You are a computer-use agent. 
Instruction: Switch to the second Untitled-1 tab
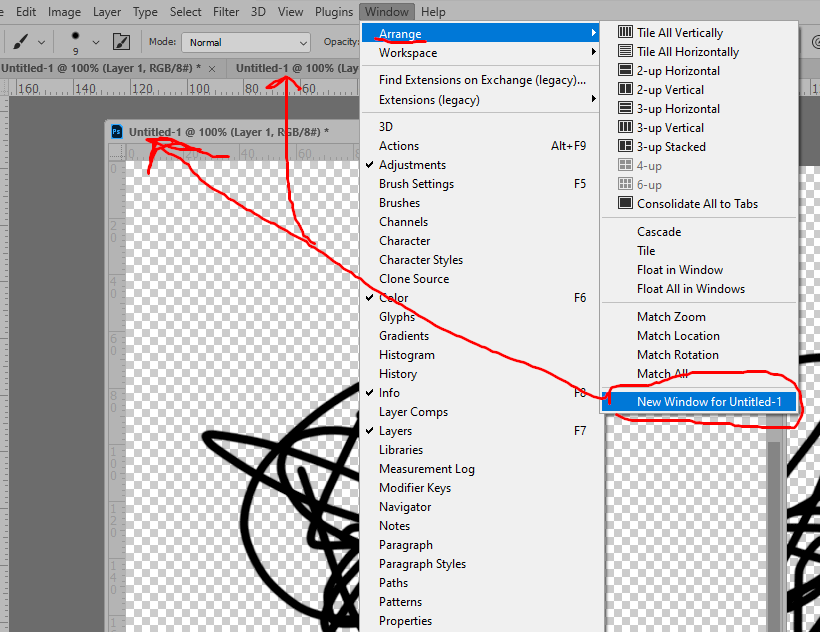pos(297,68)
